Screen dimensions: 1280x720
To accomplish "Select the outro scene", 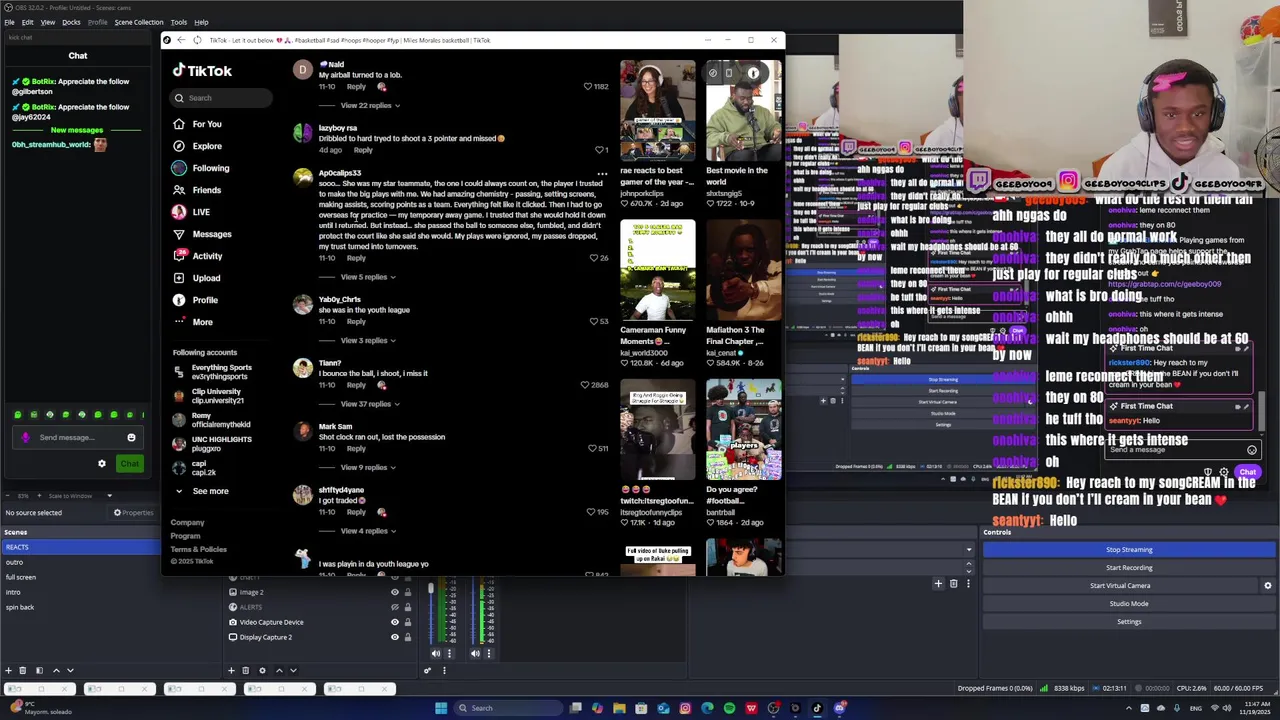I will [x=14, y=562].
